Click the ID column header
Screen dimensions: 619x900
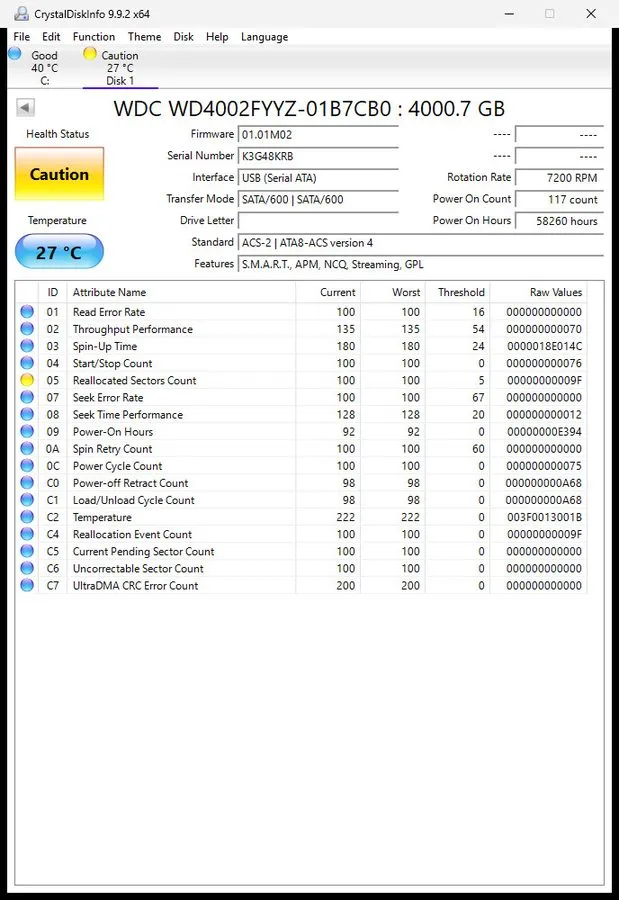pyautogui.click(x=53, y=292)
